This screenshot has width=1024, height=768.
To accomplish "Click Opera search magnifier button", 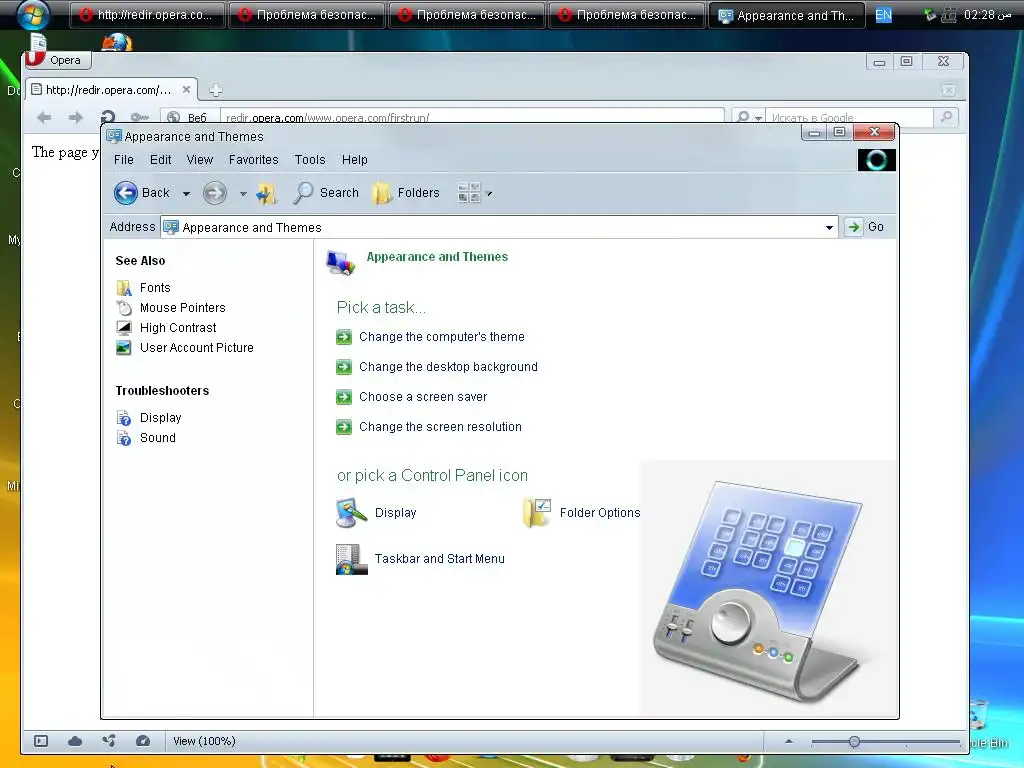I will [x=946, y=117].
